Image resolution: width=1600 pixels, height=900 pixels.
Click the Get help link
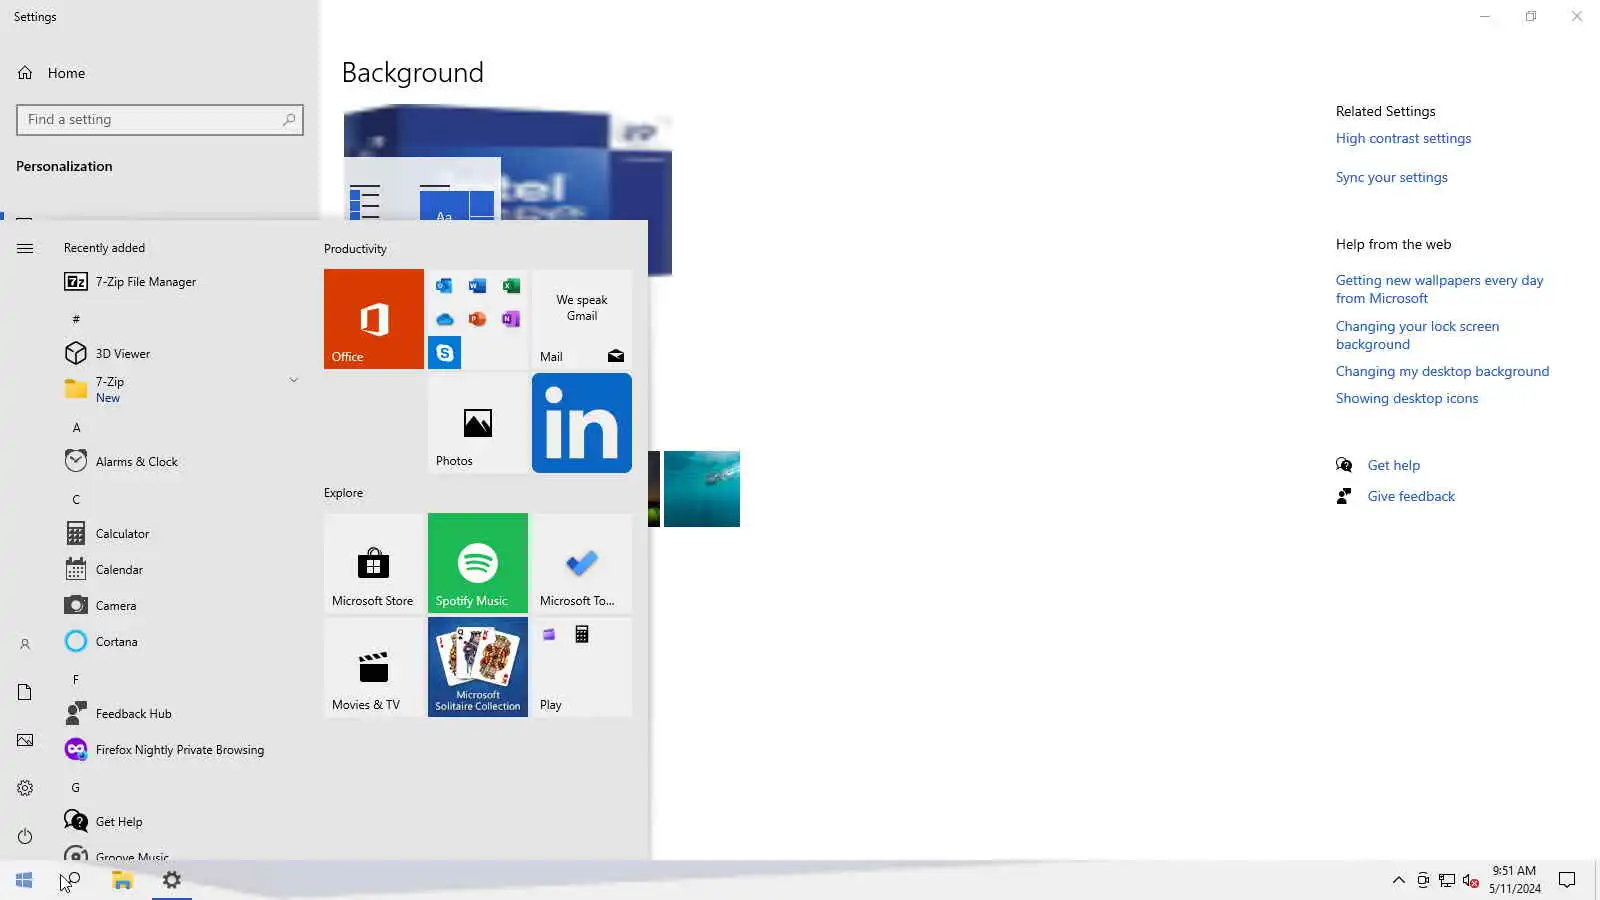tap(1393, 466)
